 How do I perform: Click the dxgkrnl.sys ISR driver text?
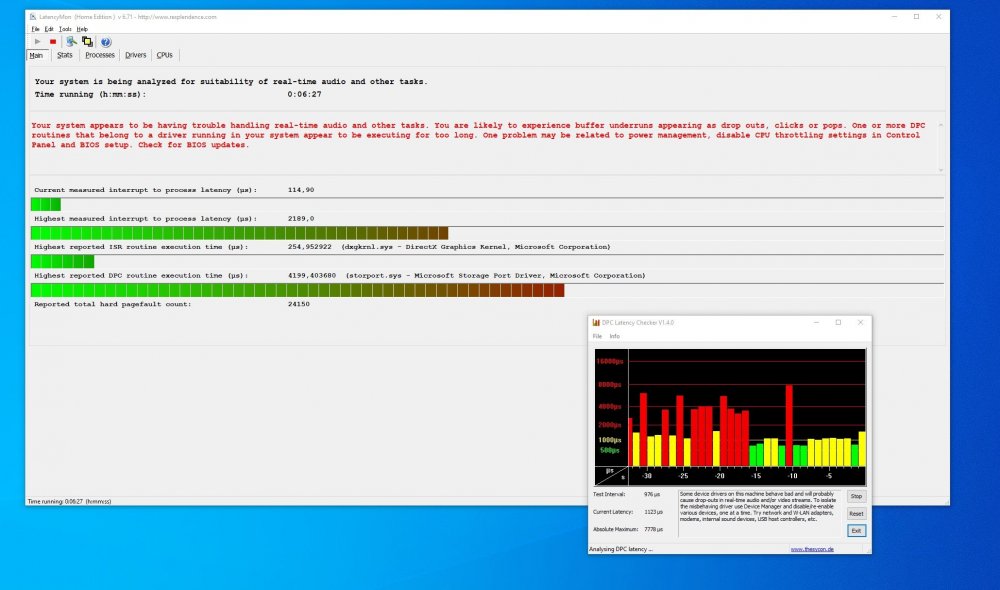click(476, 247)
